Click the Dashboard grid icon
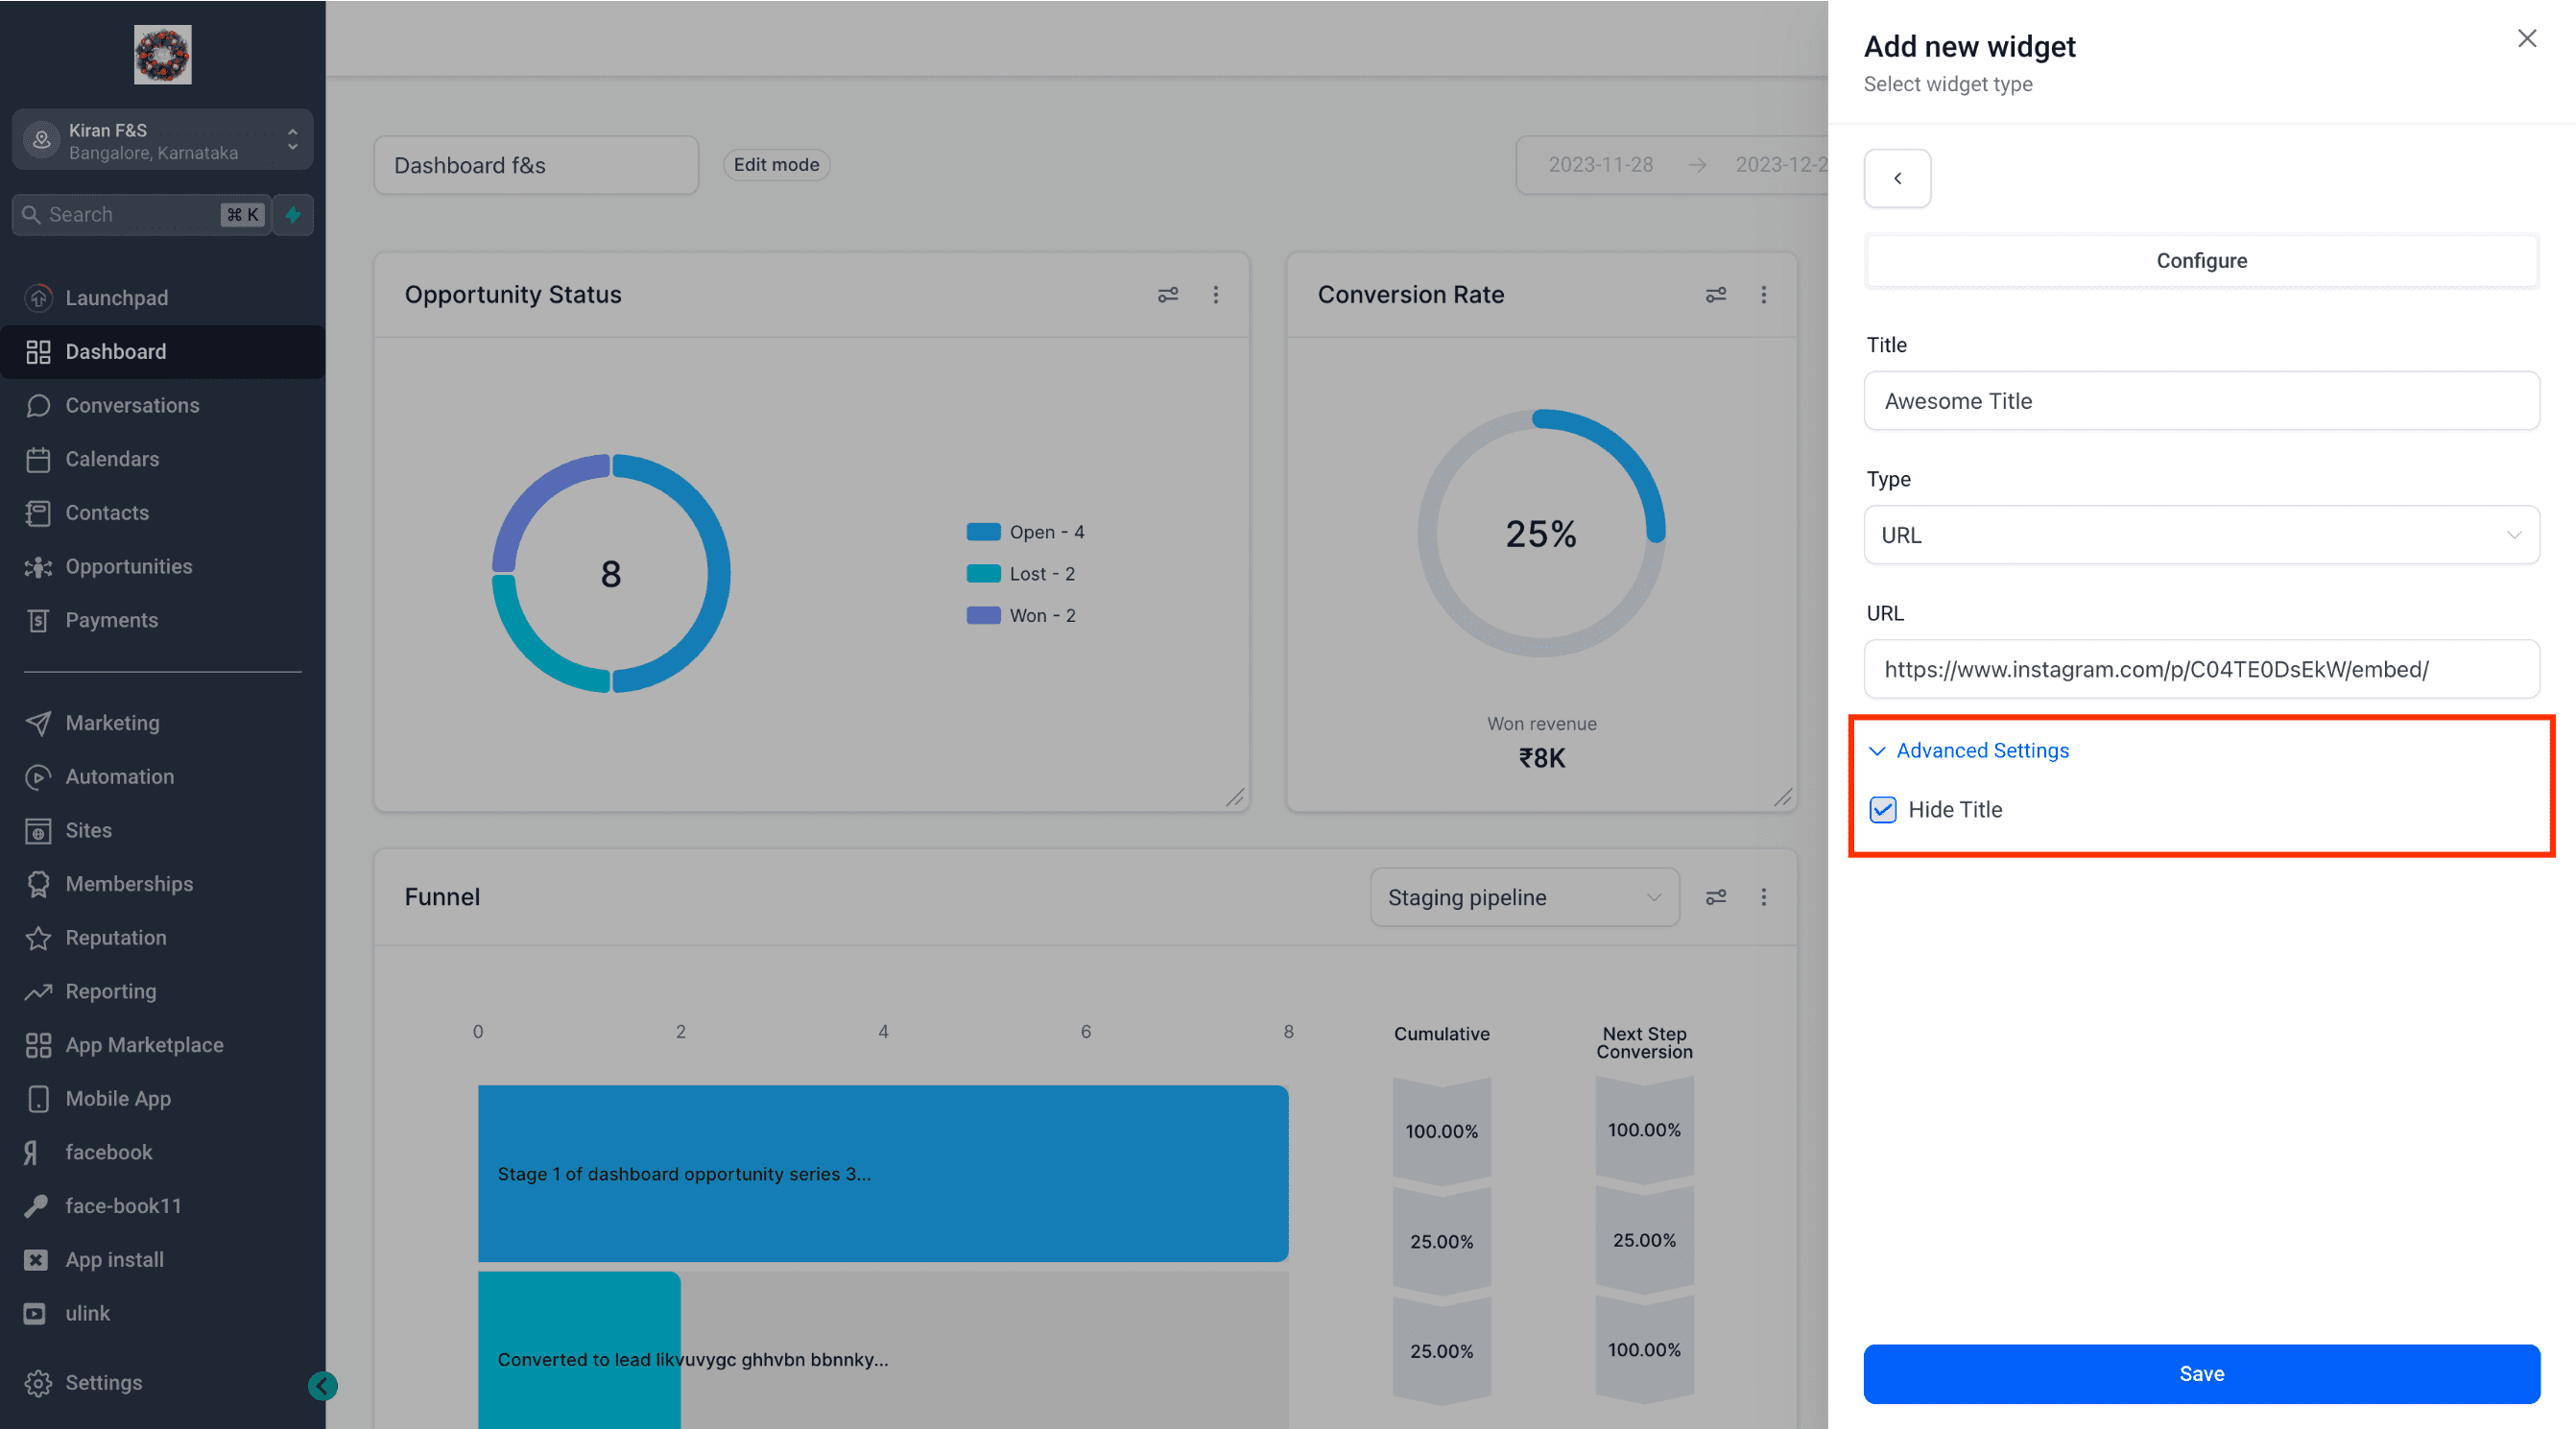This screenshot has height=1429, width=2576. tap(38, 351)
